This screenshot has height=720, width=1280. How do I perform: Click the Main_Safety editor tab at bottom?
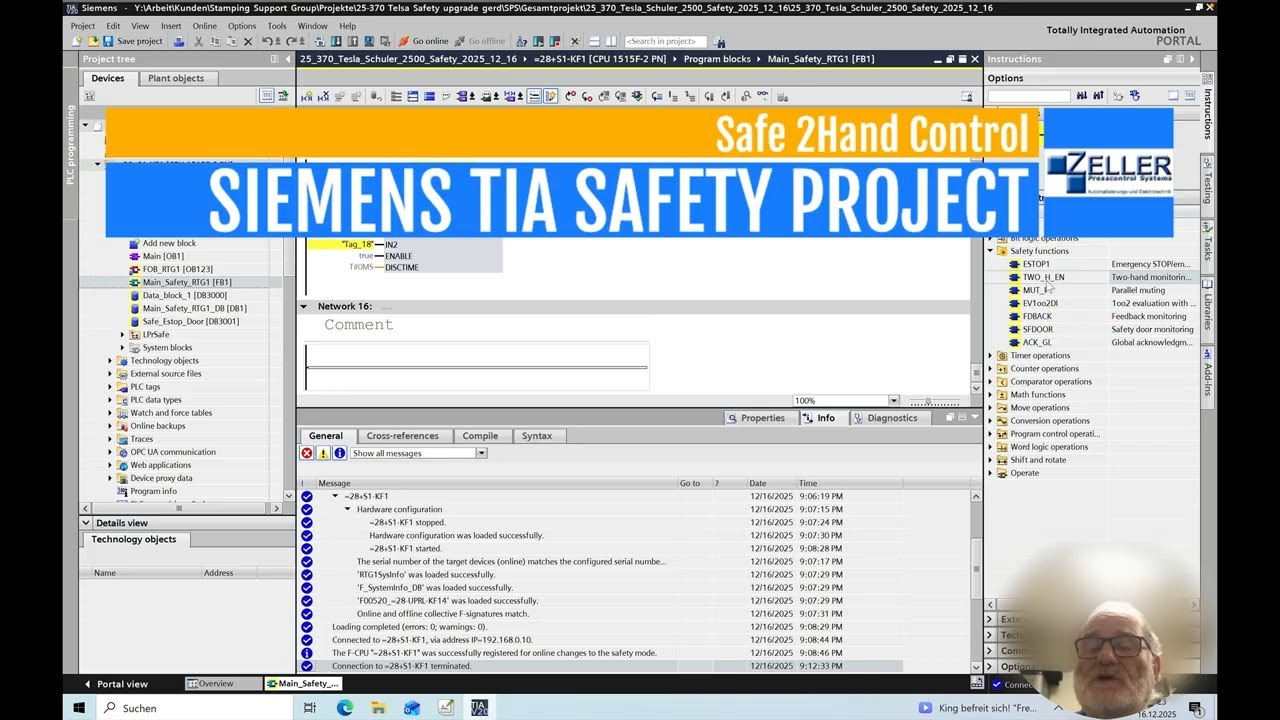[302, 684]
